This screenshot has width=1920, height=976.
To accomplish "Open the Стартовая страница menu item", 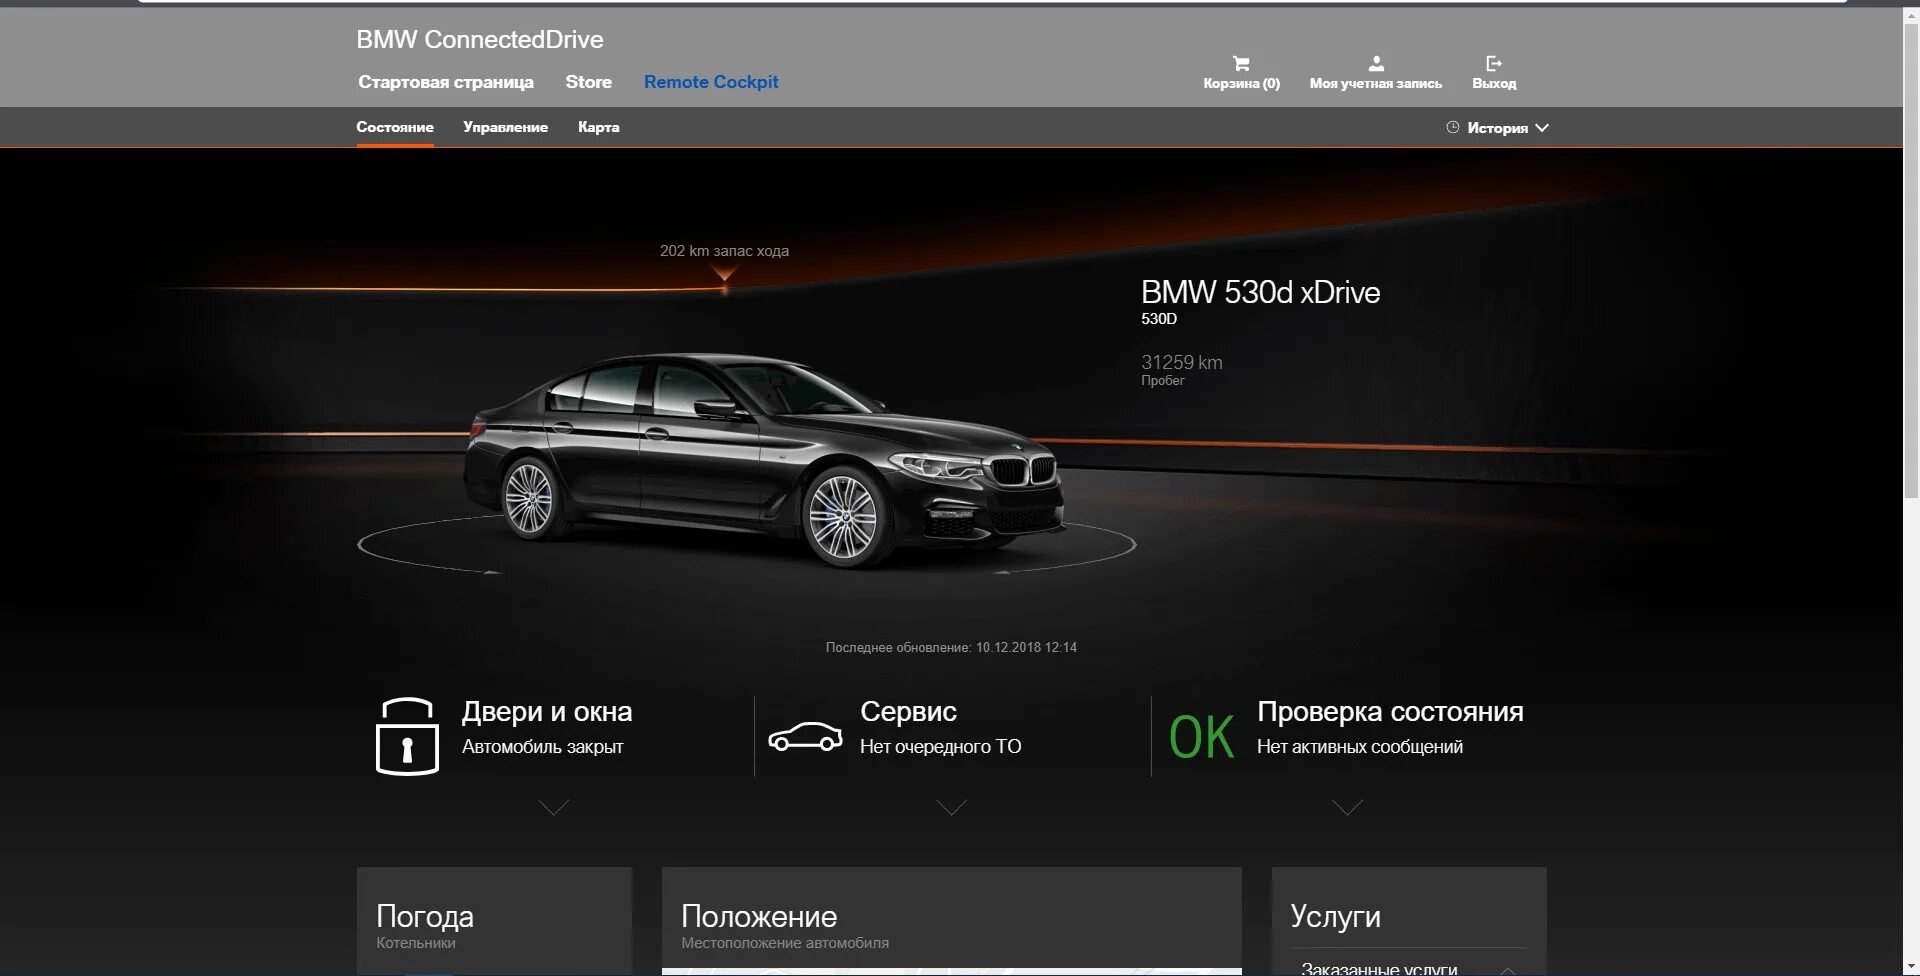I will point(446,82).
